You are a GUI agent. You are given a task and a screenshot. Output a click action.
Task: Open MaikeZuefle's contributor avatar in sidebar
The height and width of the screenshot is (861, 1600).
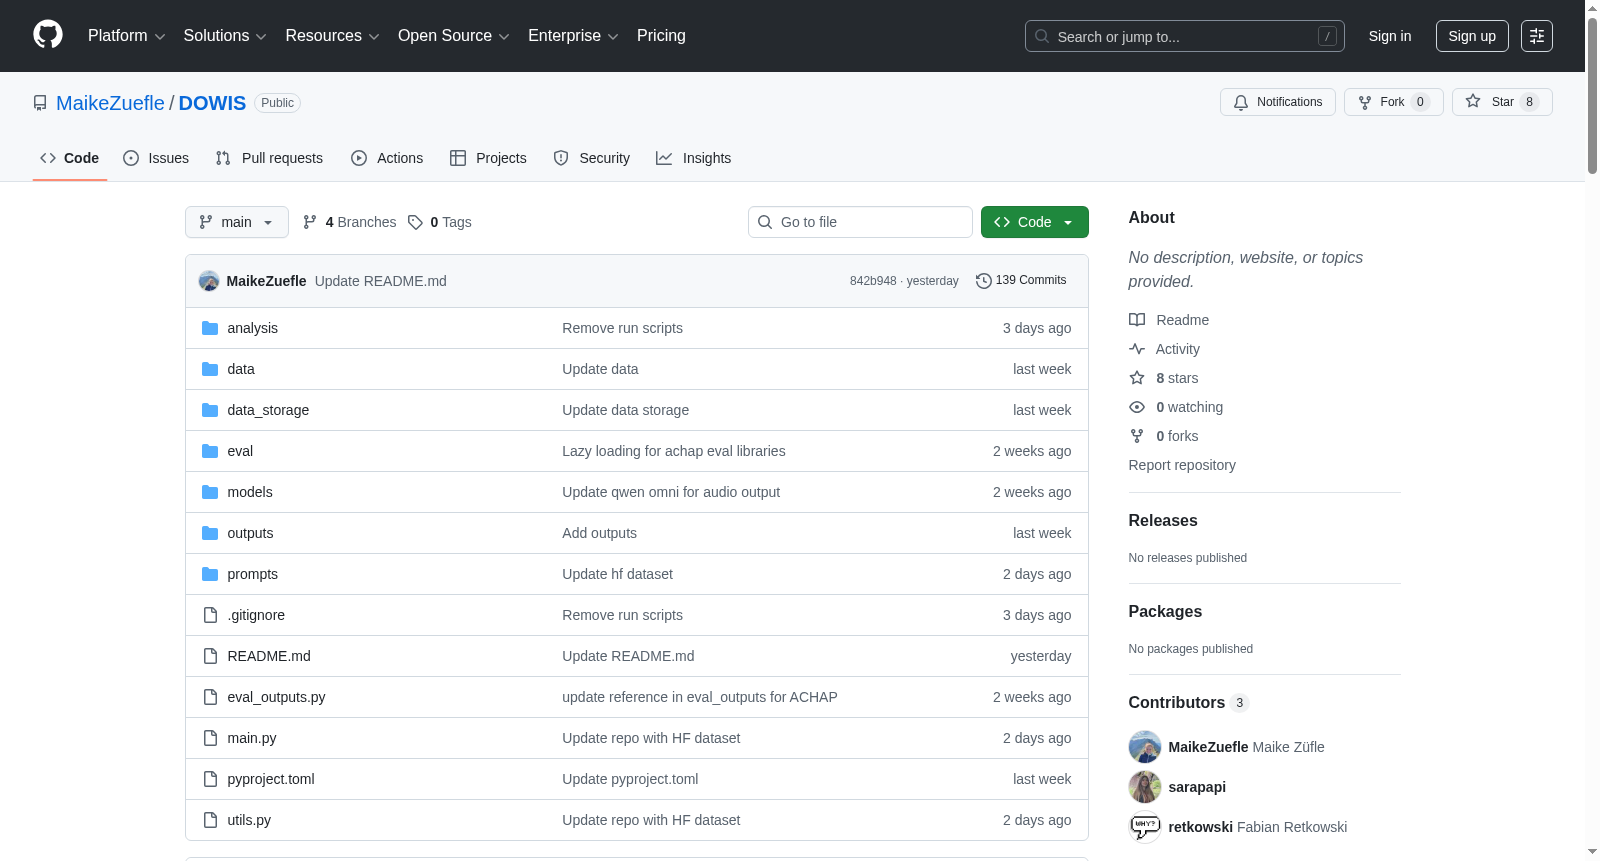(1145, 747)
